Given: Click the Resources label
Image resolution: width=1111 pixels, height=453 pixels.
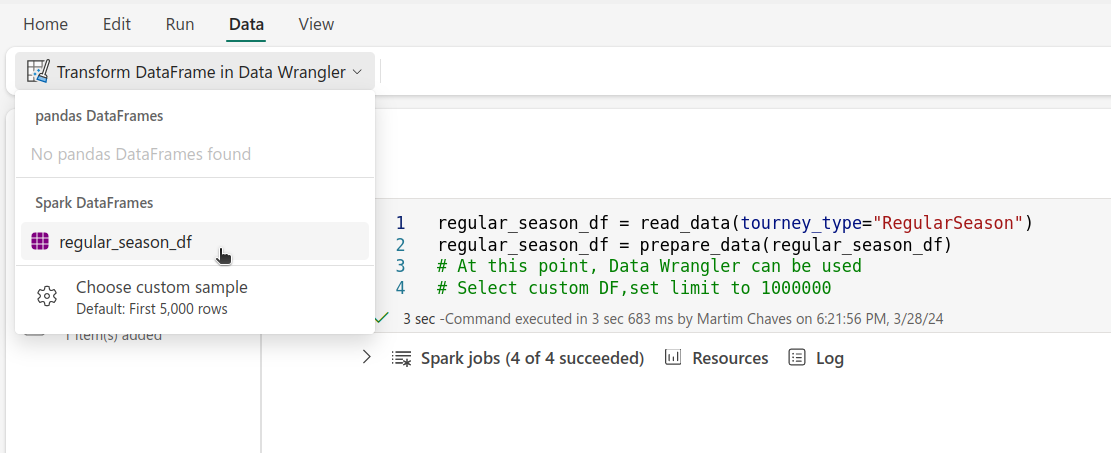Looking at the screenshot, I should tap(730, 358).
